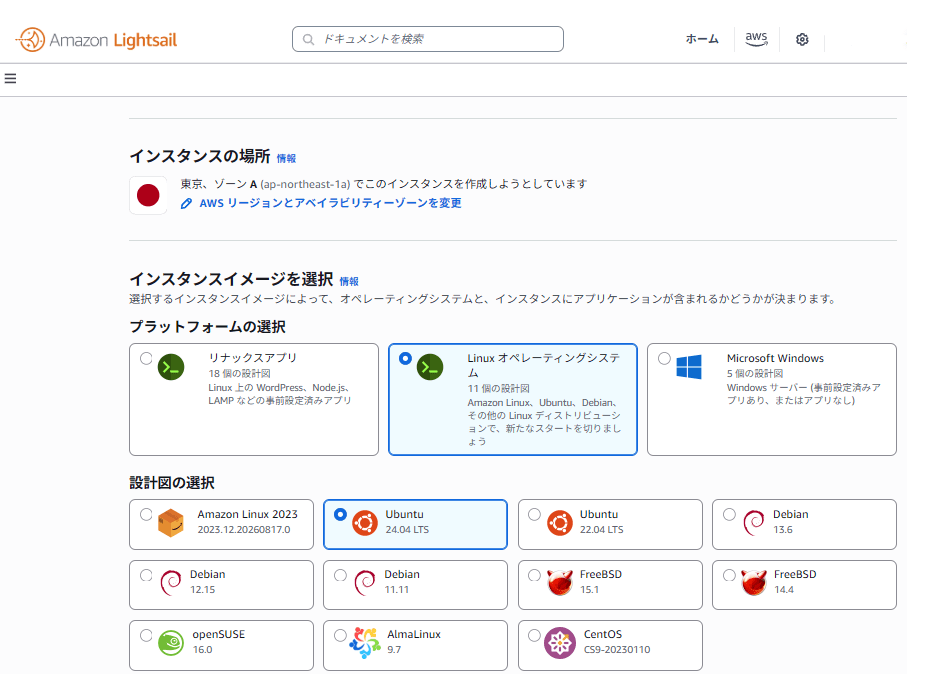
Task: Click the Debian 13.6 swirl icon
Action: (x=753, y=523)
